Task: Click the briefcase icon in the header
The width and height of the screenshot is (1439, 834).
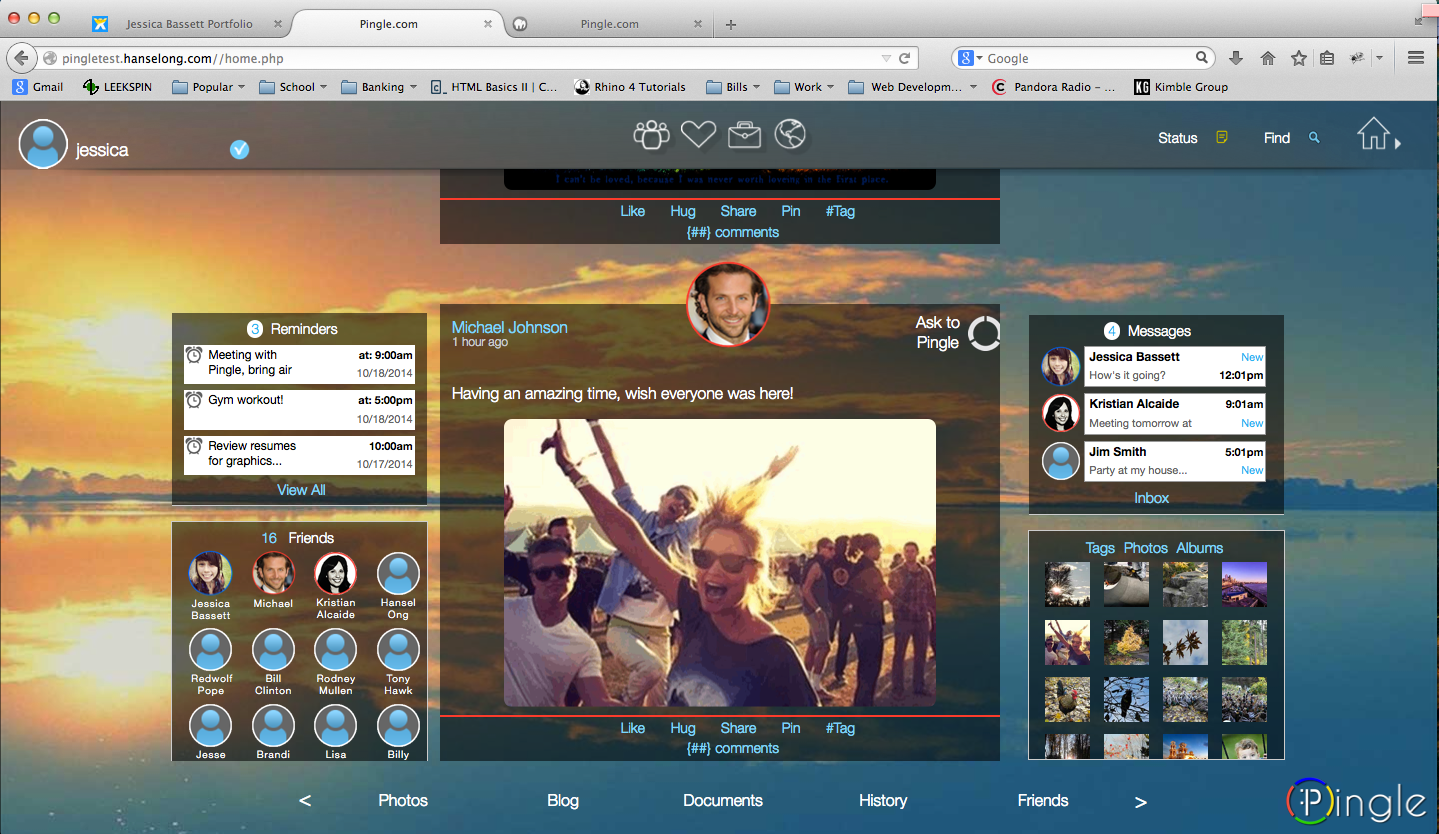Action: [744, 133]
